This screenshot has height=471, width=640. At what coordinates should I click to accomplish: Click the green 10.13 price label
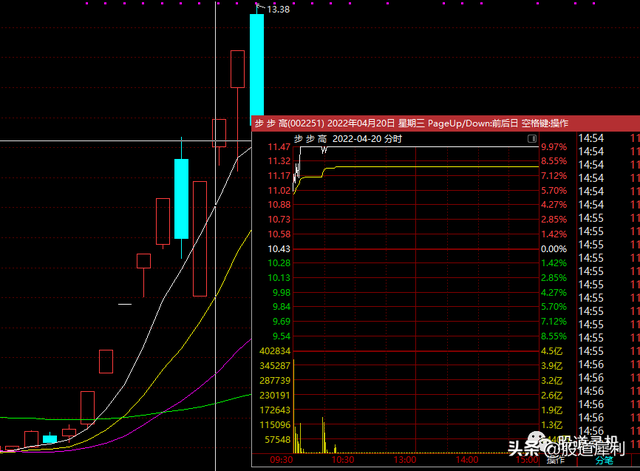coord(279,278)
